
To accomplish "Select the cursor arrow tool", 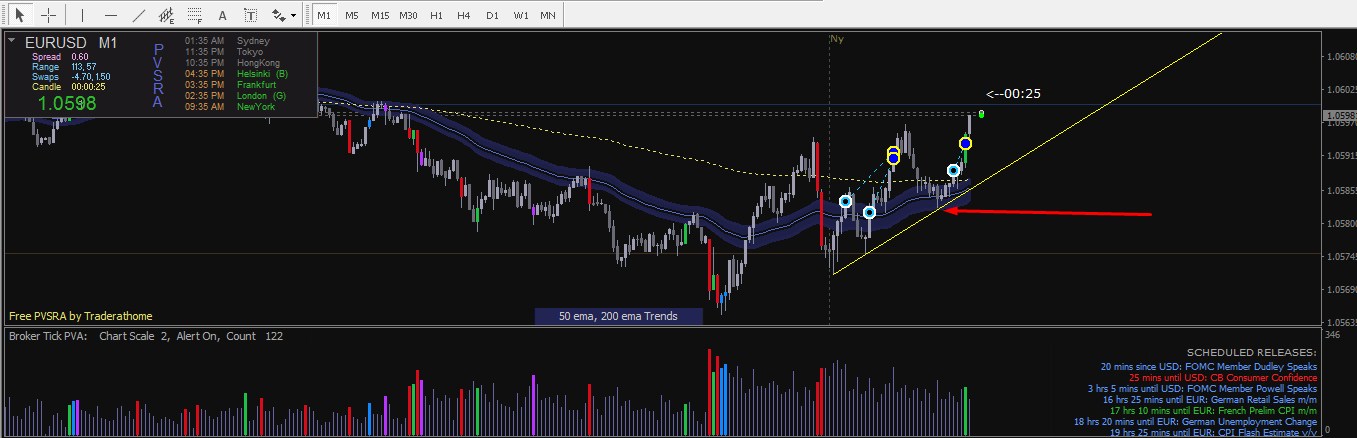I will [19, 16].
